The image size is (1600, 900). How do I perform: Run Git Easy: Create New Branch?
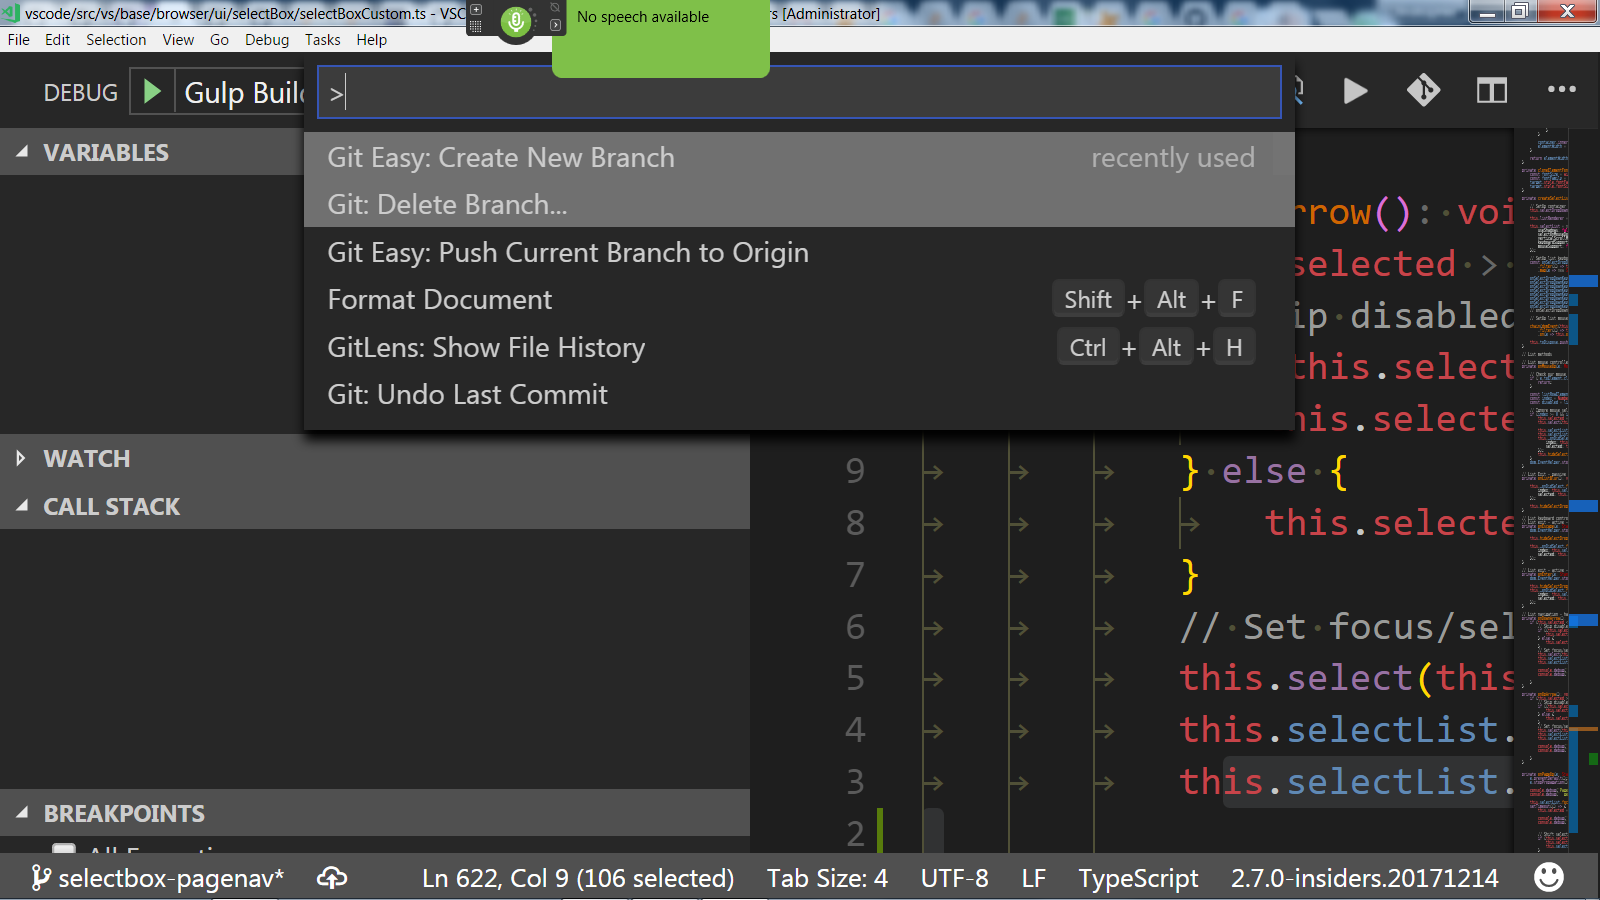(799, 157)
